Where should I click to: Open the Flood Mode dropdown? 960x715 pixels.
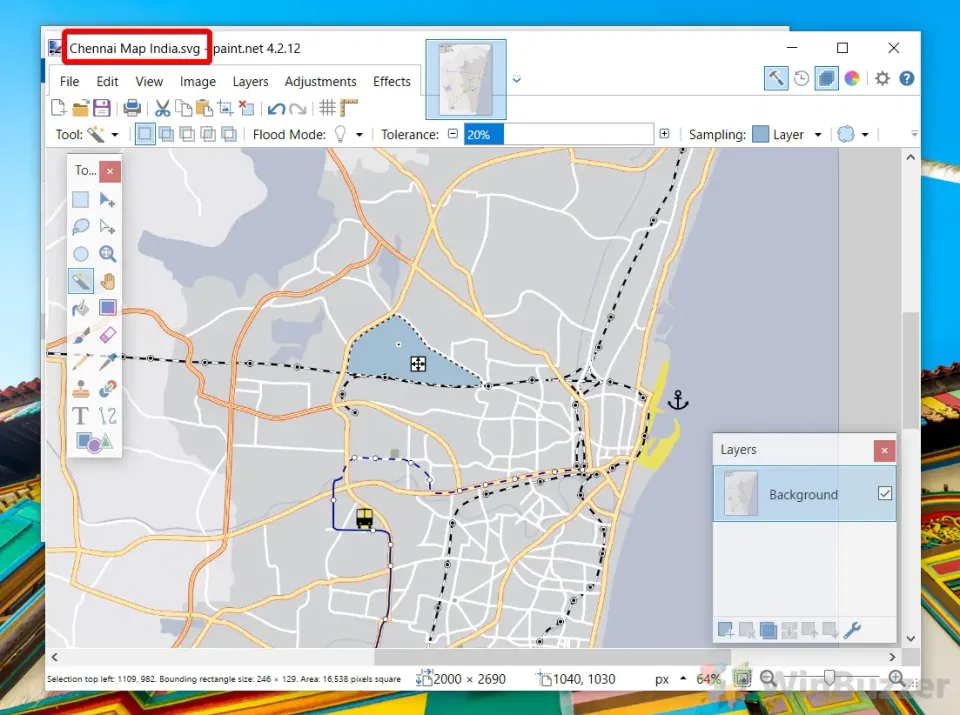coord(348,134)
